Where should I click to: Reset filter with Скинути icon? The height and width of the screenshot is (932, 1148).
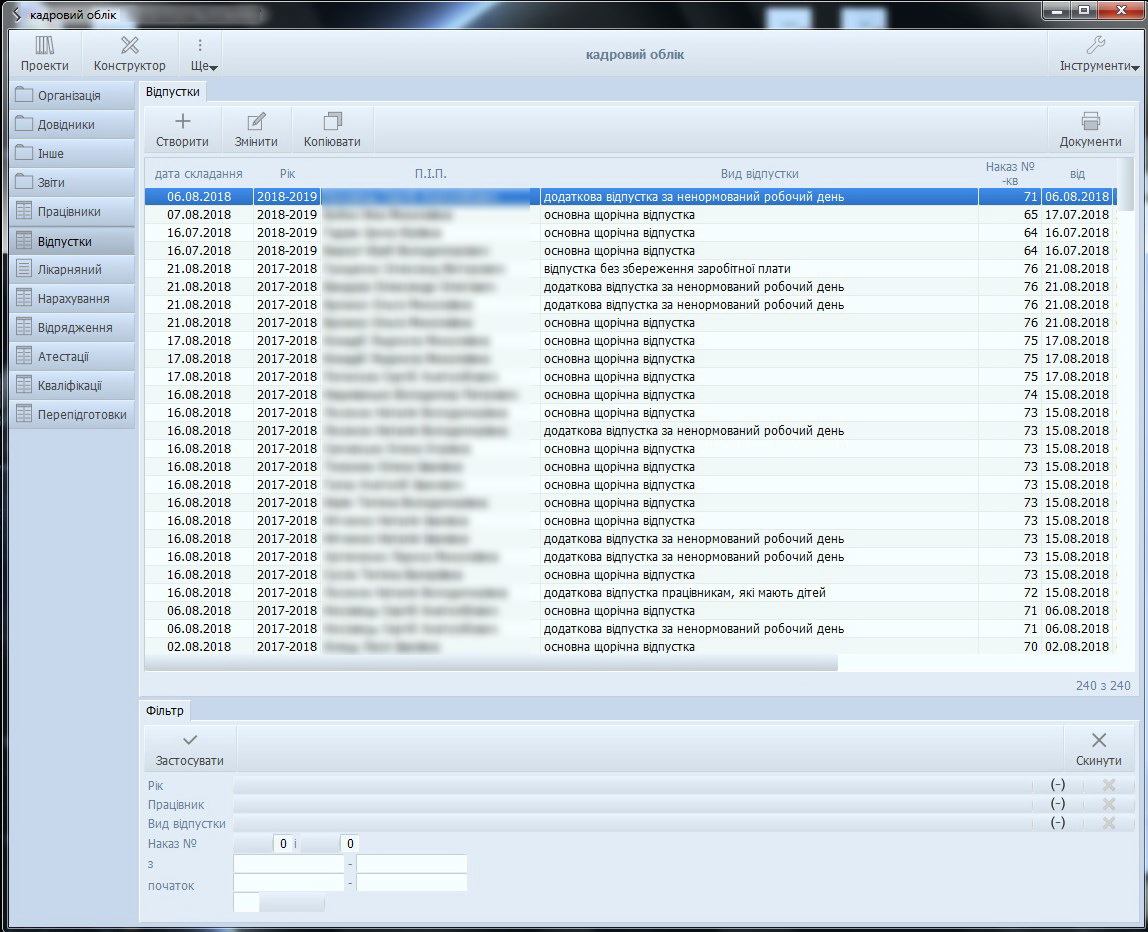[x=1098, y=741]
